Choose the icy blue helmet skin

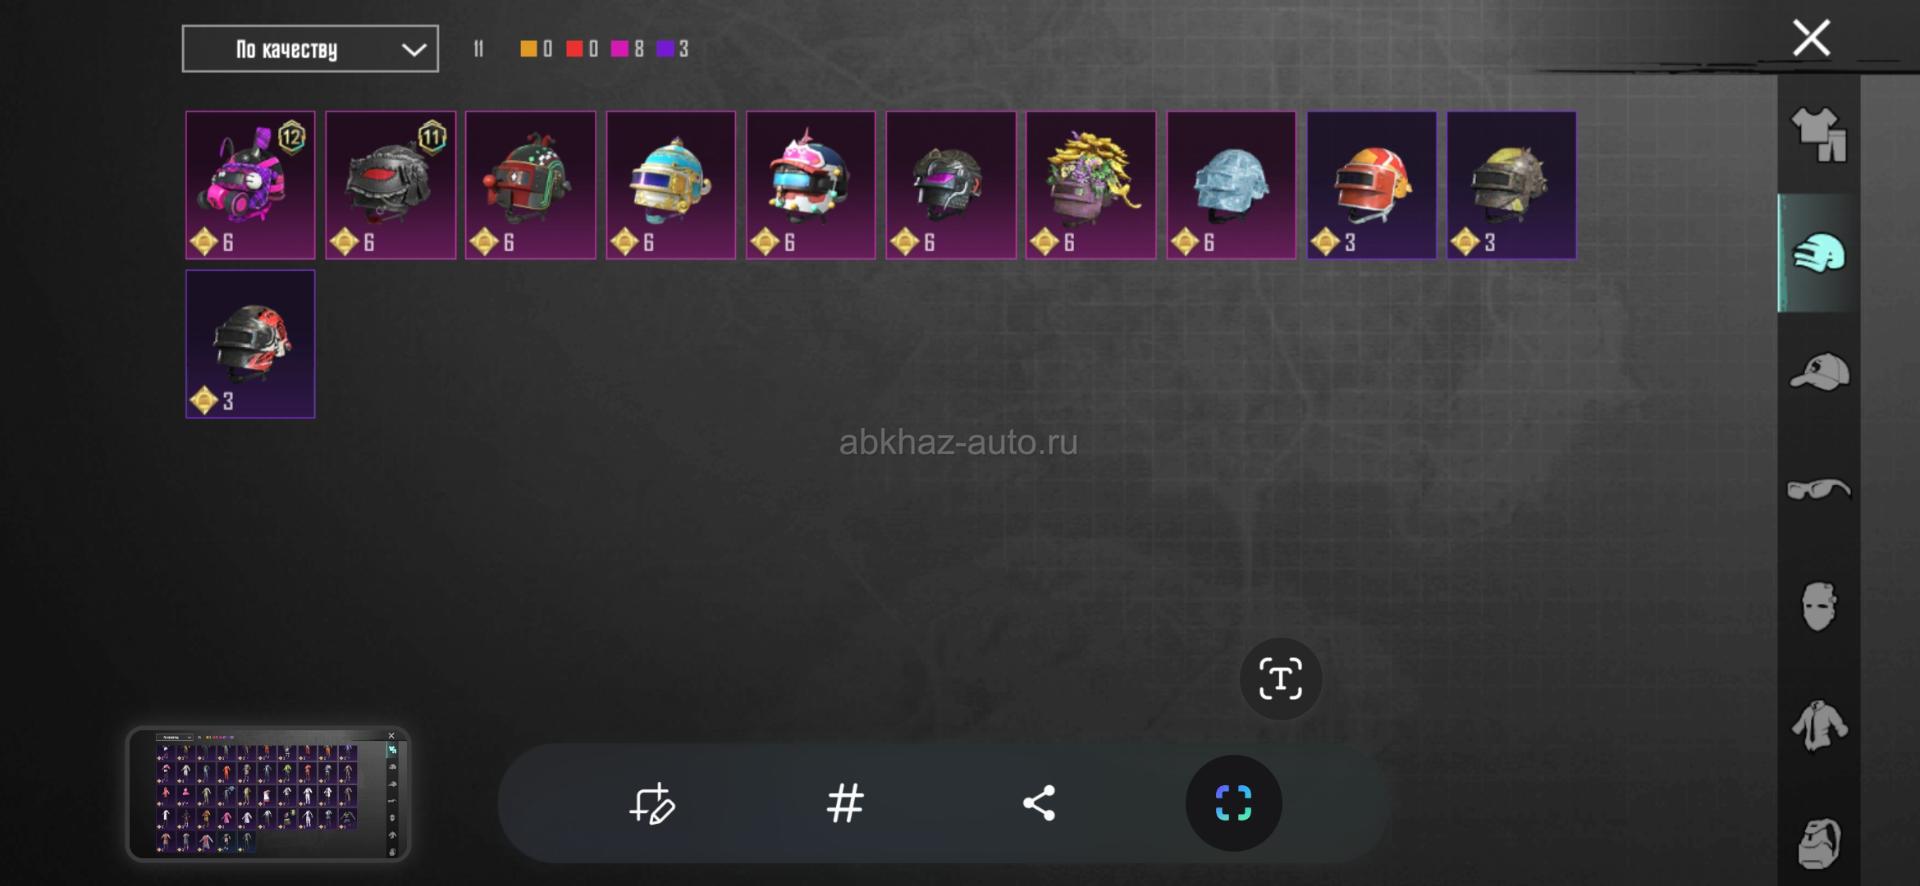pos(1231,185)
